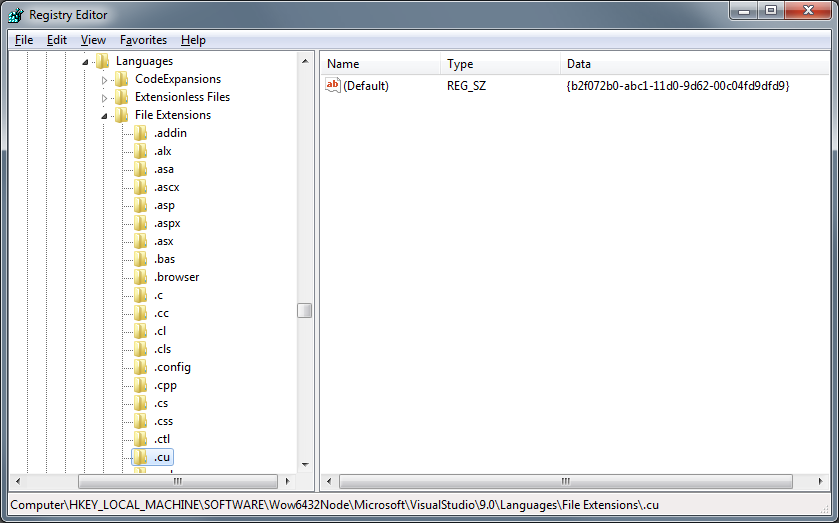Click the Registry Editor app icon in title bar

16,15
